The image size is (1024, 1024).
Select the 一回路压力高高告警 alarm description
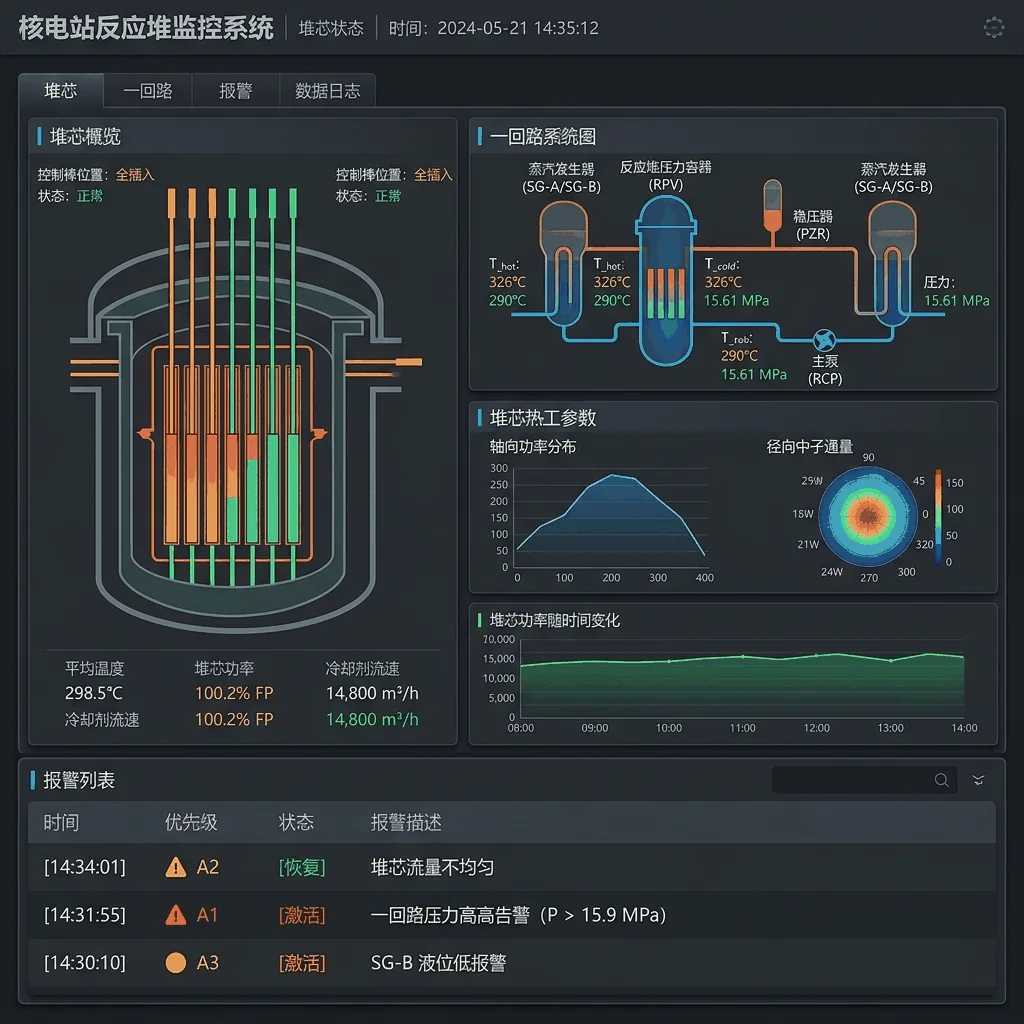[518, 915]
